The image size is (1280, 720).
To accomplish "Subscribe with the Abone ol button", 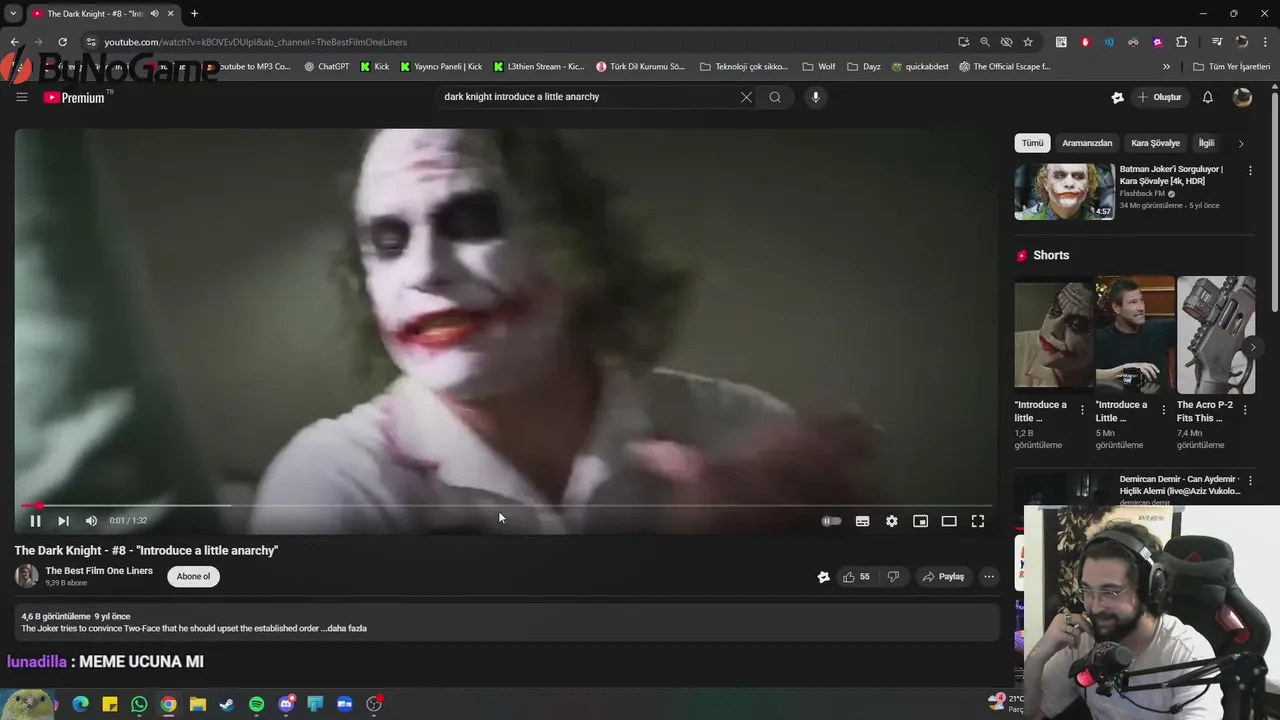I will 194,577.
